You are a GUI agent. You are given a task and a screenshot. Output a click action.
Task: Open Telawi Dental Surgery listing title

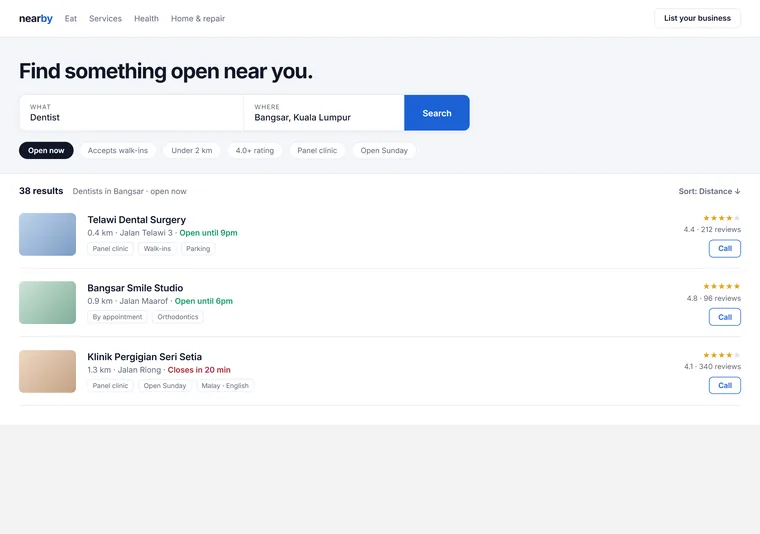pos(137,220)
